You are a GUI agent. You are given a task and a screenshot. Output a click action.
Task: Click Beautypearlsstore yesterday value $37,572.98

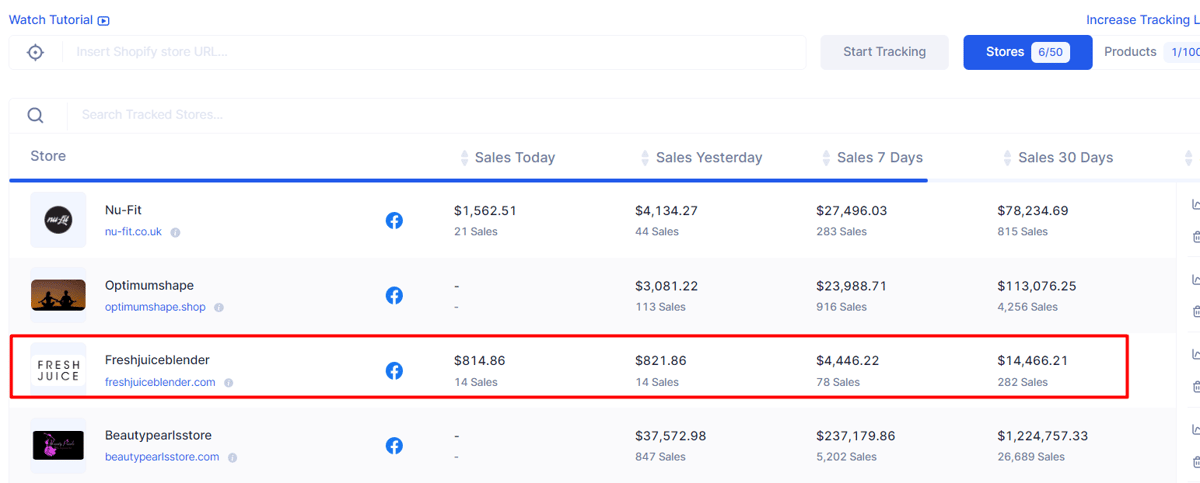tap(671, 435)
